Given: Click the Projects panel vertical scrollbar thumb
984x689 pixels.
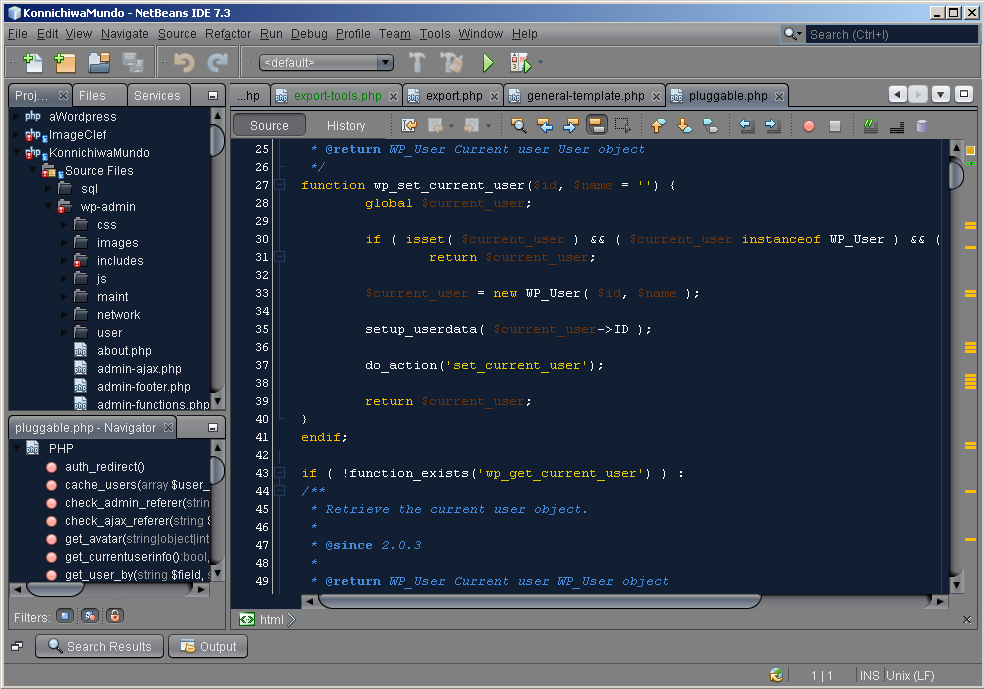Looking at the screenshot, I should click(x=217, y=139).
